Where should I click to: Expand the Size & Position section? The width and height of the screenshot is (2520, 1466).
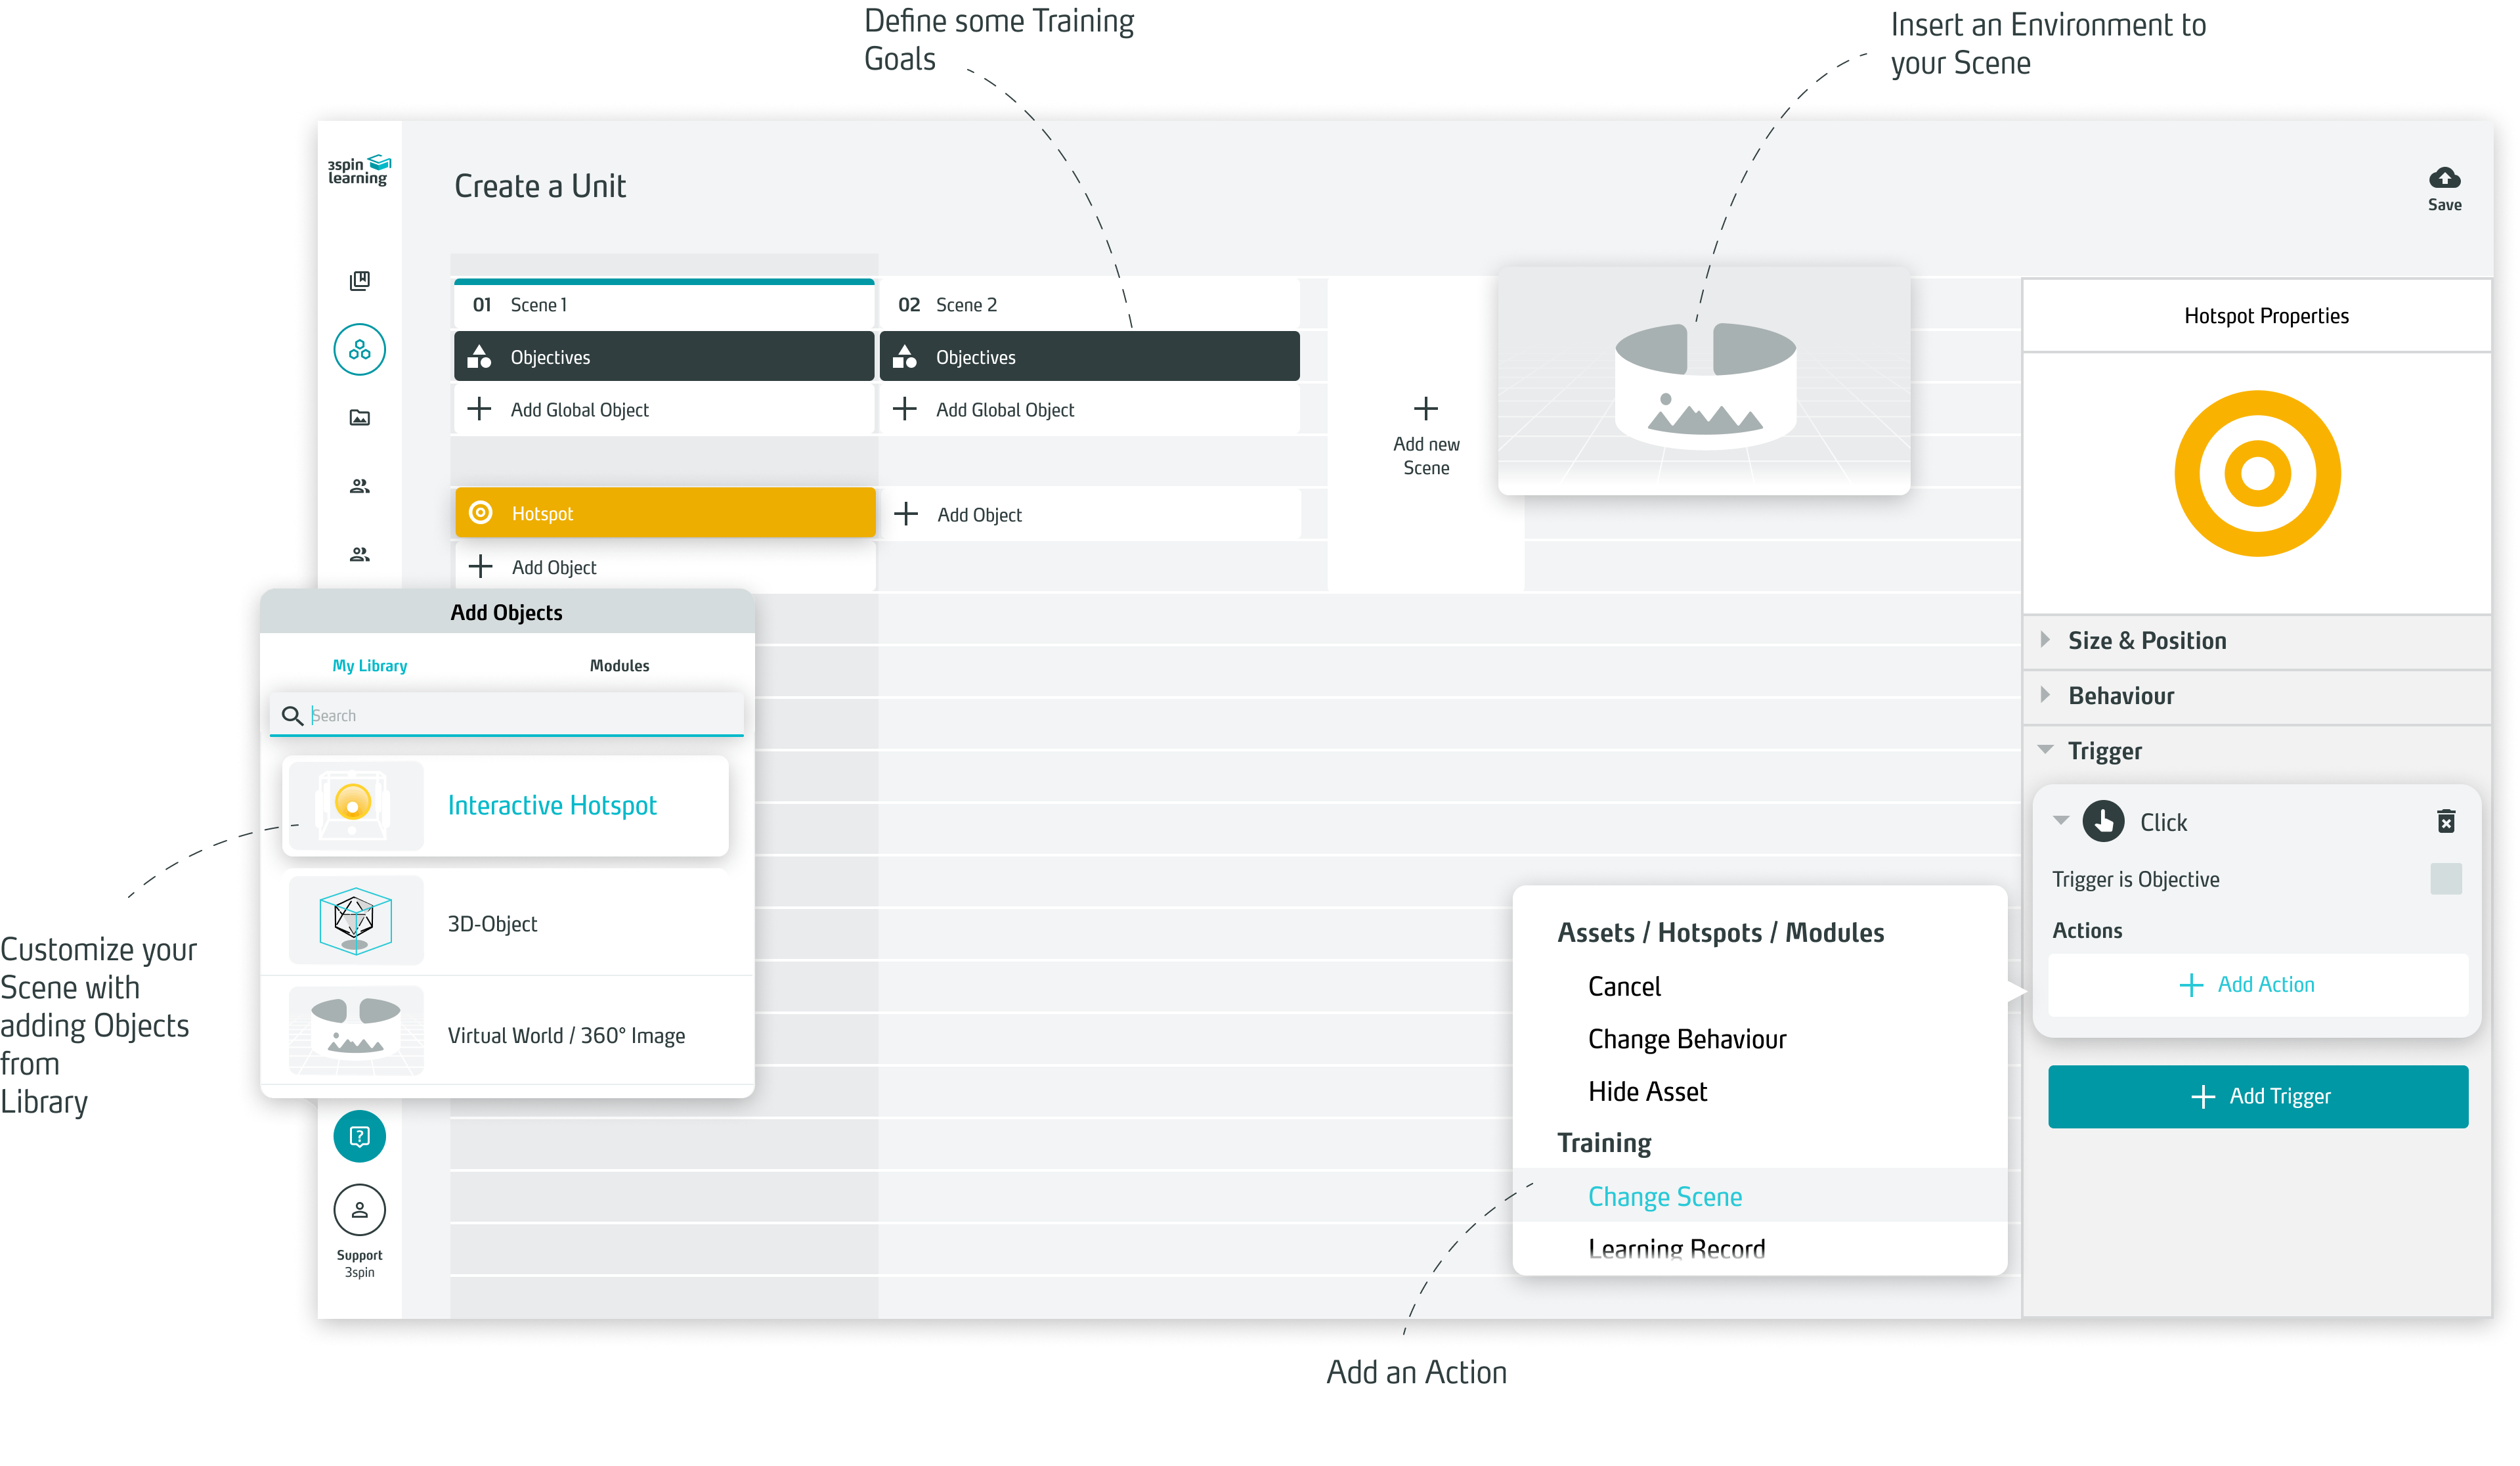point(2146,641)
